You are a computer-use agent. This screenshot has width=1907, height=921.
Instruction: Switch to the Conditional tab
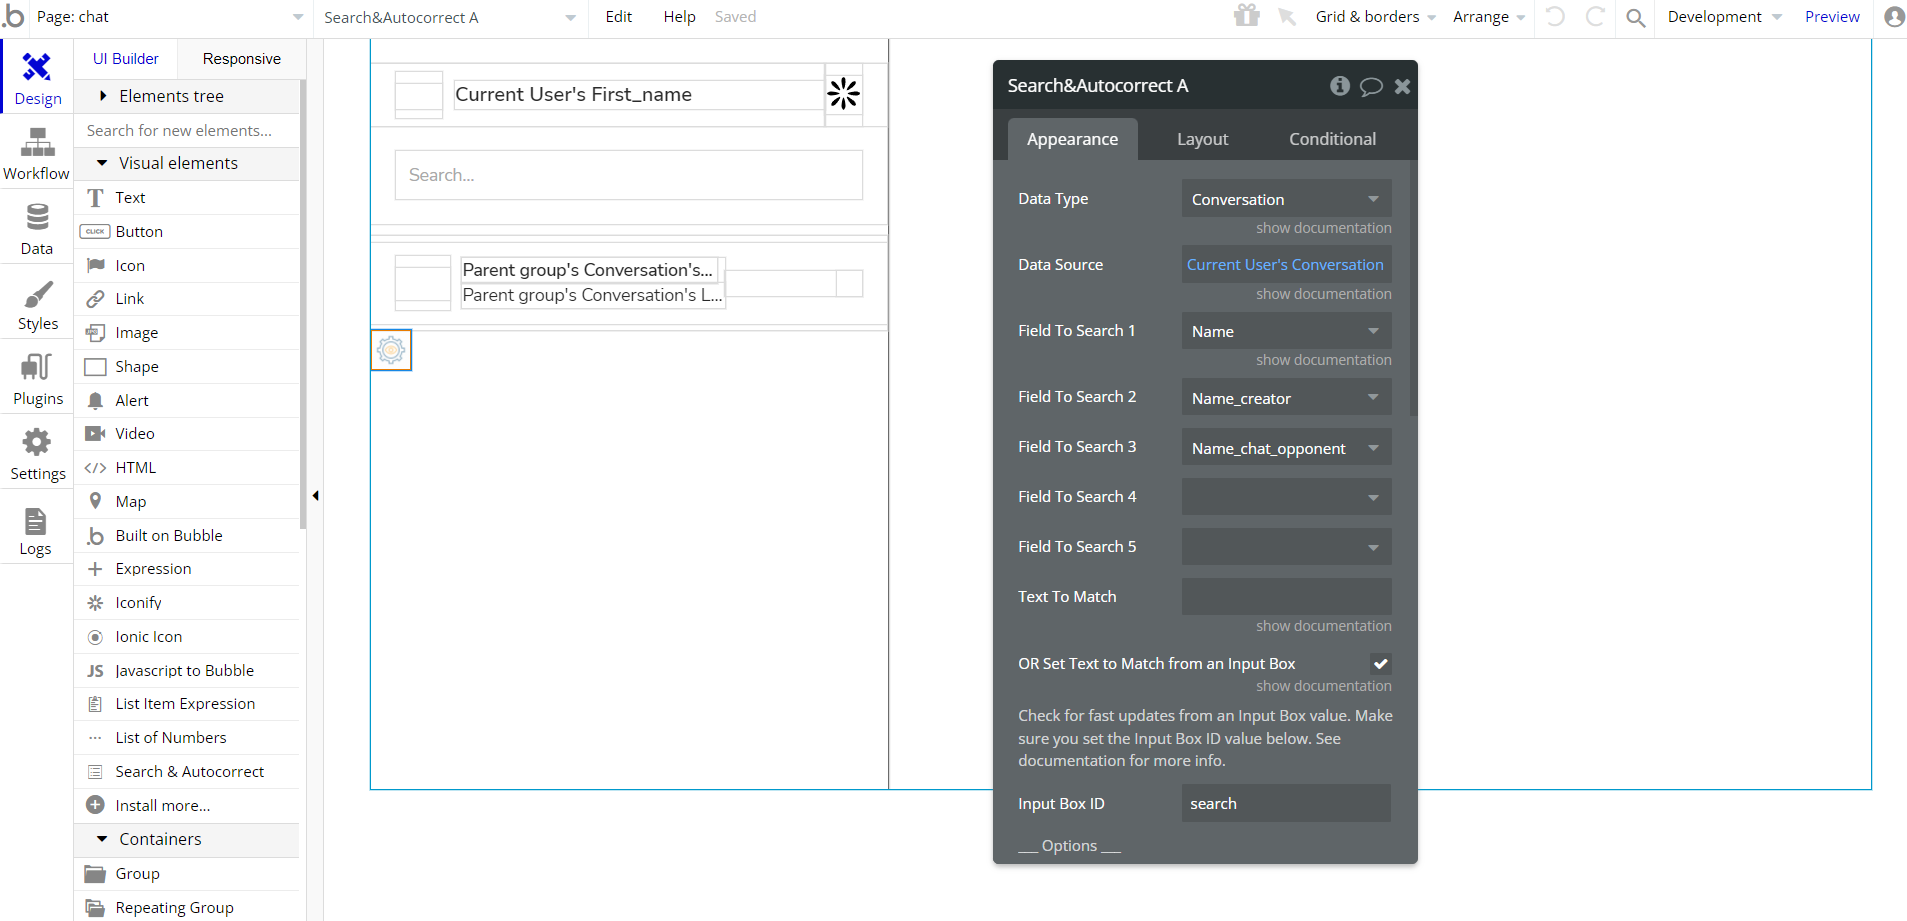pyautogui.click(x=1332, y=139)
